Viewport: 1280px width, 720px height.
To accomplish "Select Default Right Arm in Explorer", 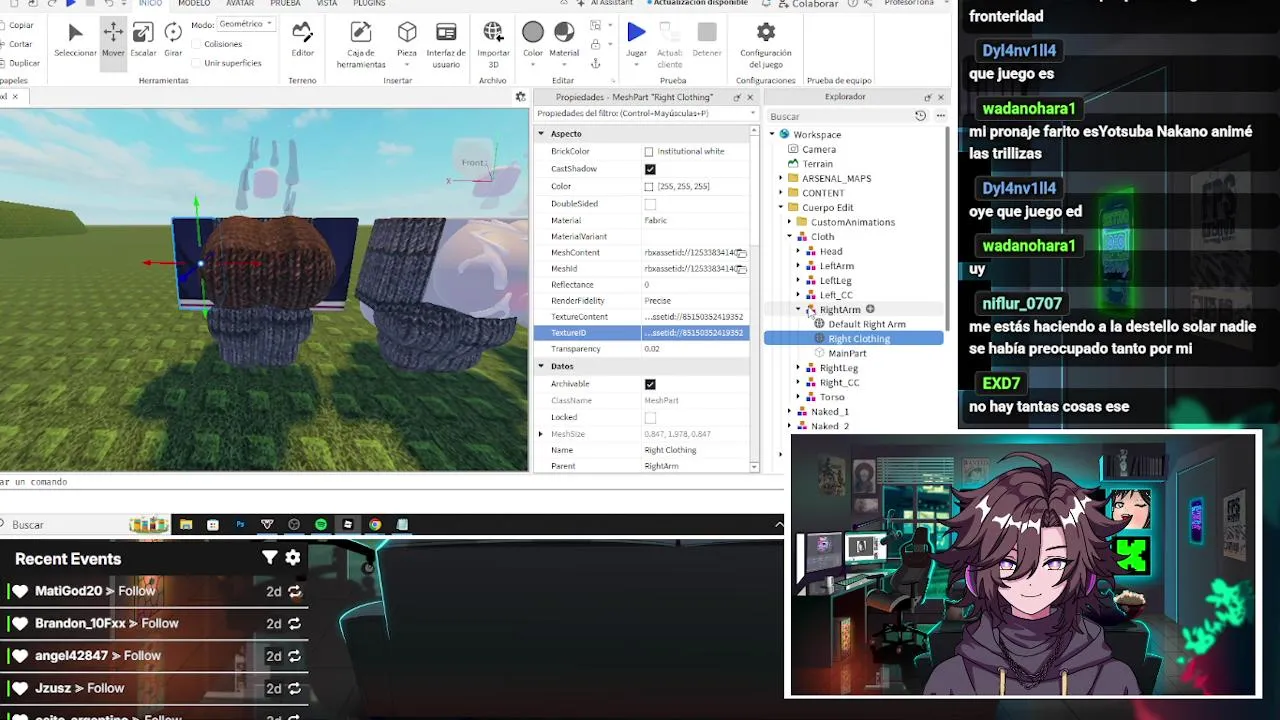I will click(867, 324).
